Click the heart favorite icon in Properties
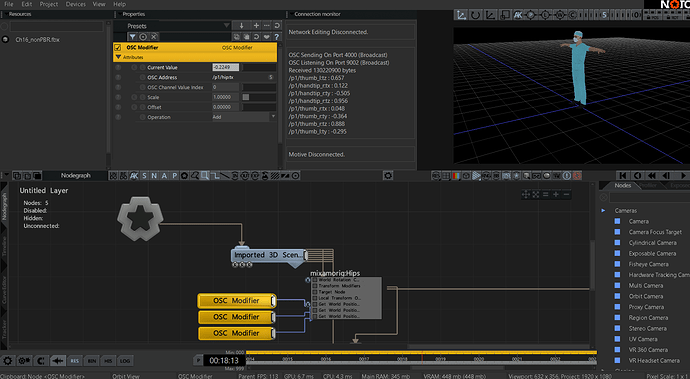Screen dimensions: 690x379 click(x=266, y=37)
